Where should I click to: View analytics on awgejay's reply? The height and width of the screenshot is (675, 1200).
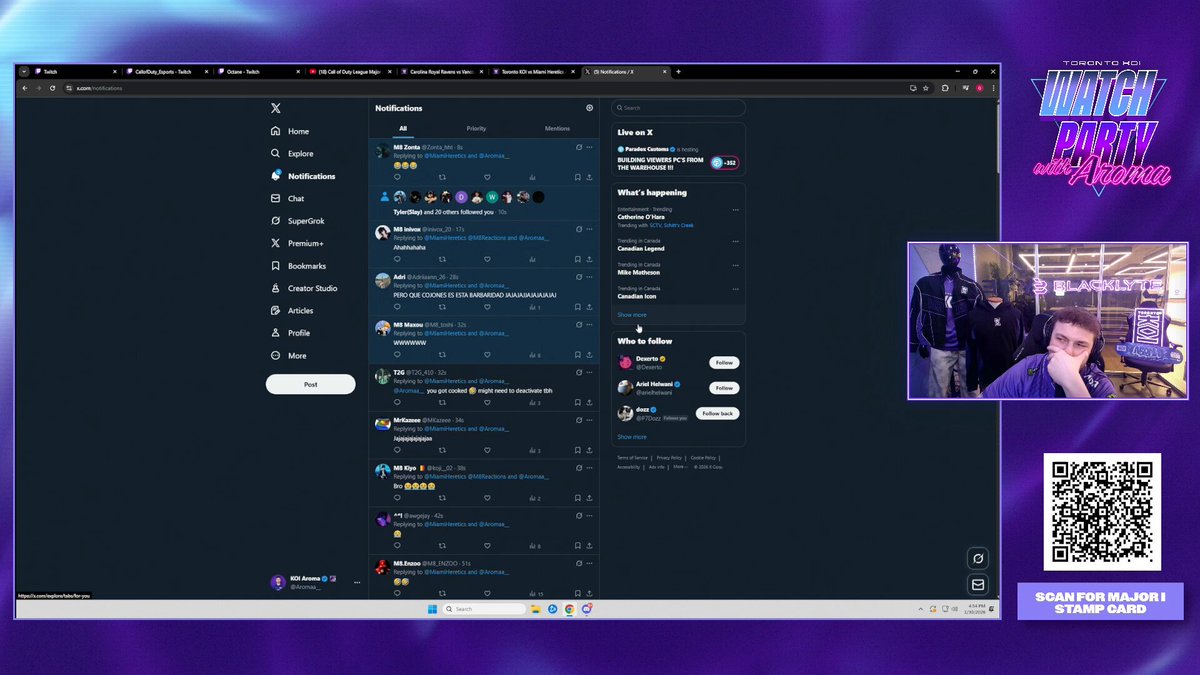click(x=534, y=546)
